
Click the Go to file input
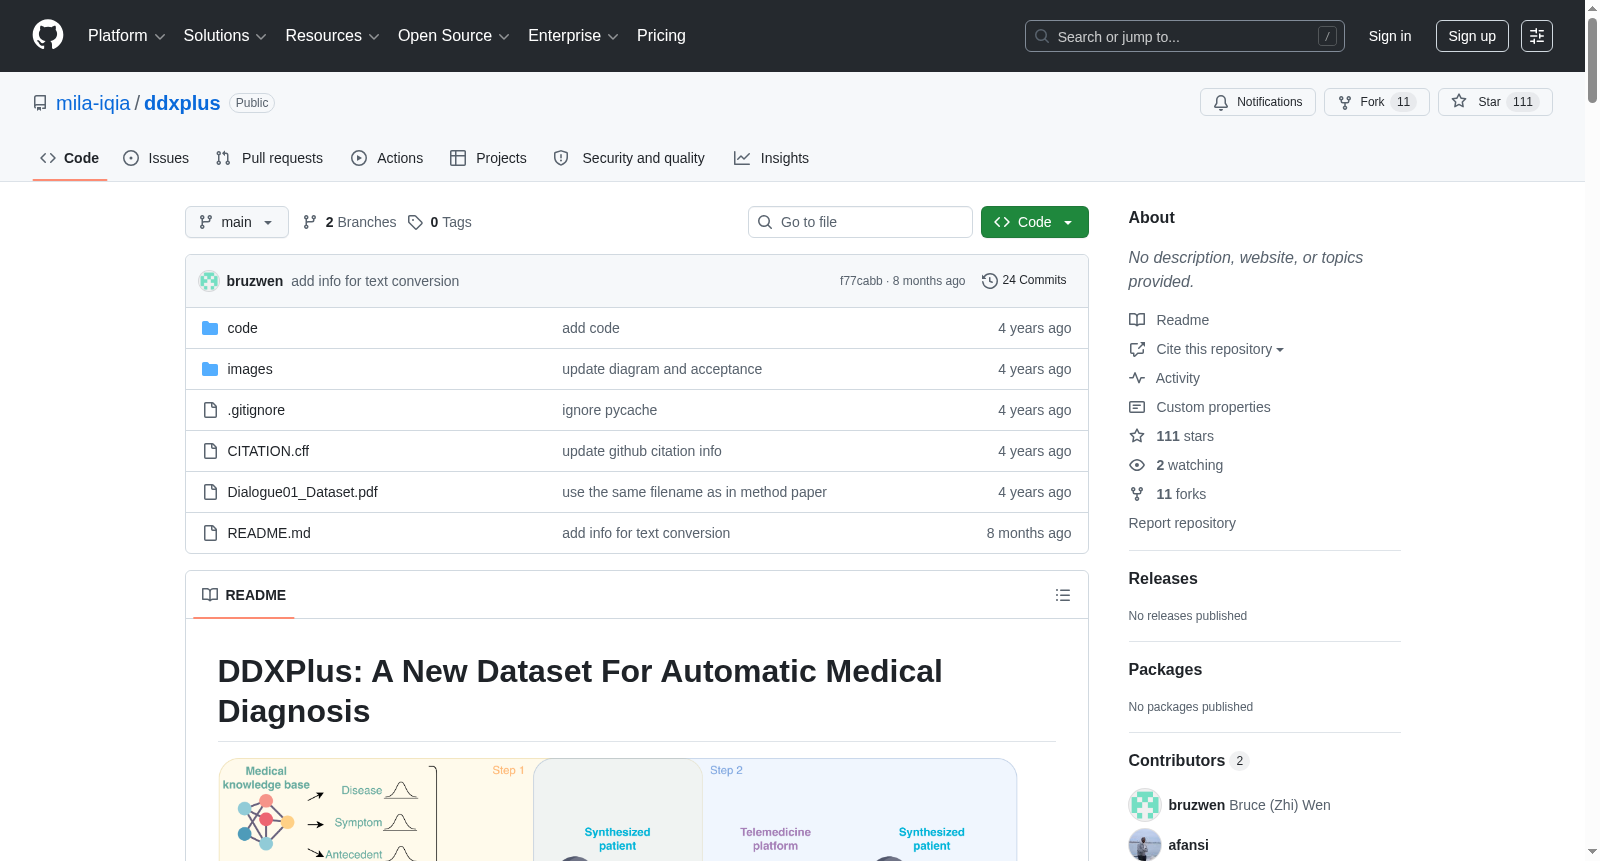(860, 222)
